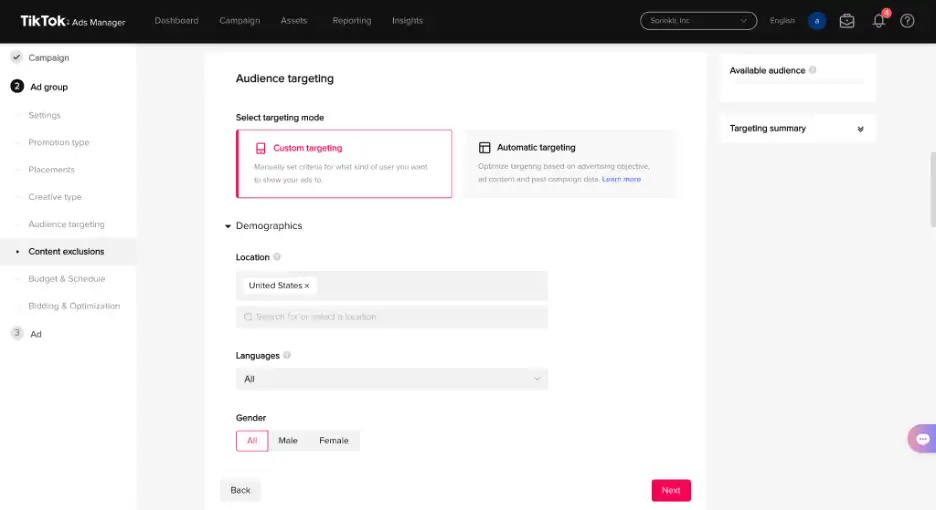Open the notifications bell icon
Viewport: 936px width, 510px height.
[x=879, y=21]
